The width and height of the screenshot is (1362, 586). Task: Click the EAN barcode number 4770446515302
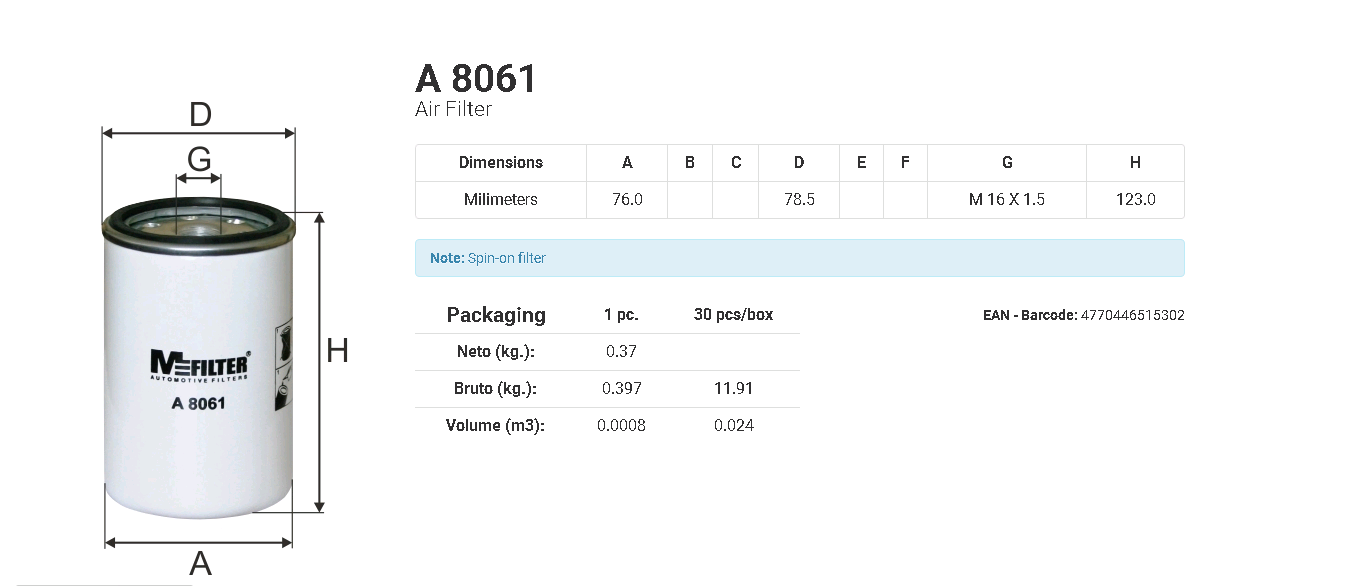pyautogui.click(x=1133, y=315)
